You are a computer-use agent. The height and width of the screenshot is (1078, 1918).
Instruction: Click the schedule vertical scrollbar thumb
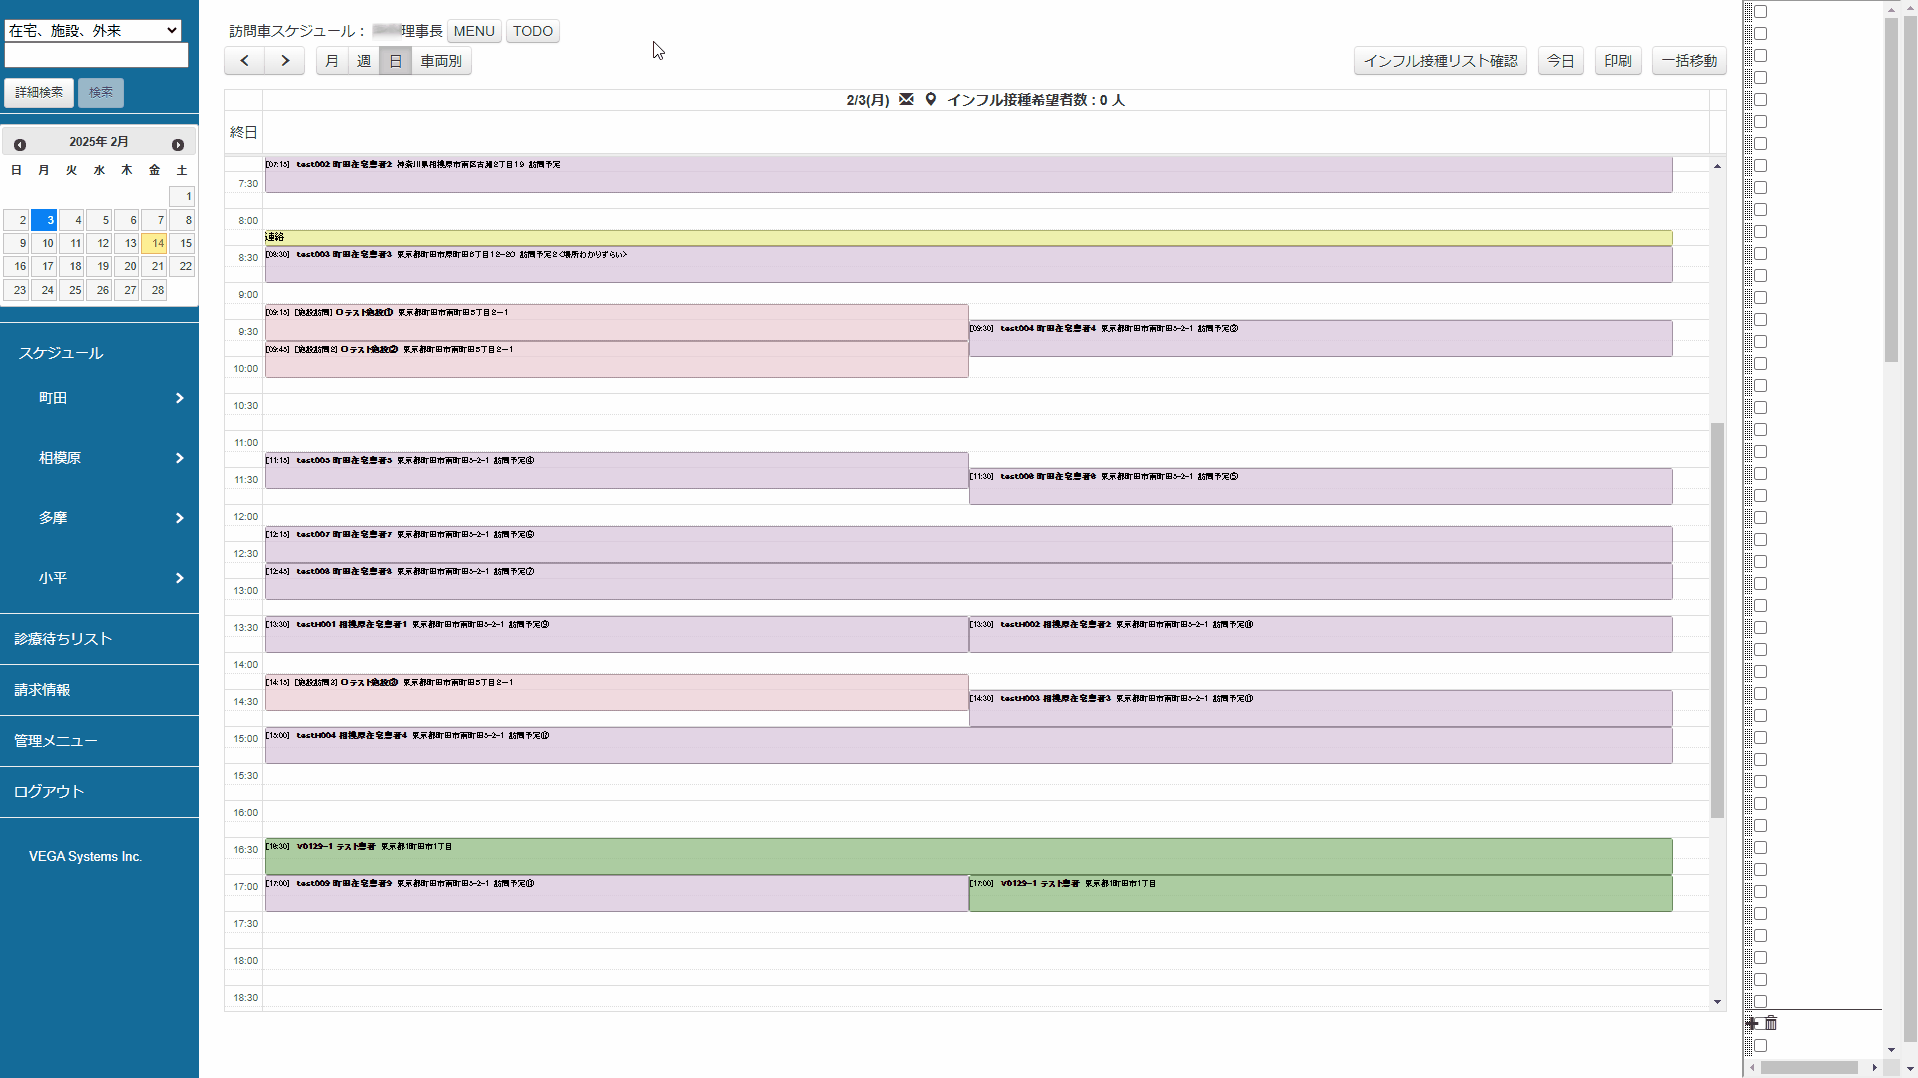point(1717,620)
